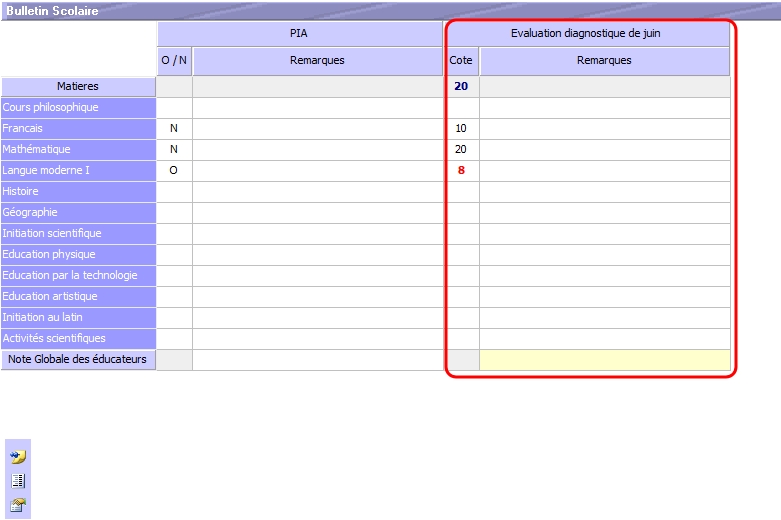Click the N value in the Francais row

click(x=174, y=129)
